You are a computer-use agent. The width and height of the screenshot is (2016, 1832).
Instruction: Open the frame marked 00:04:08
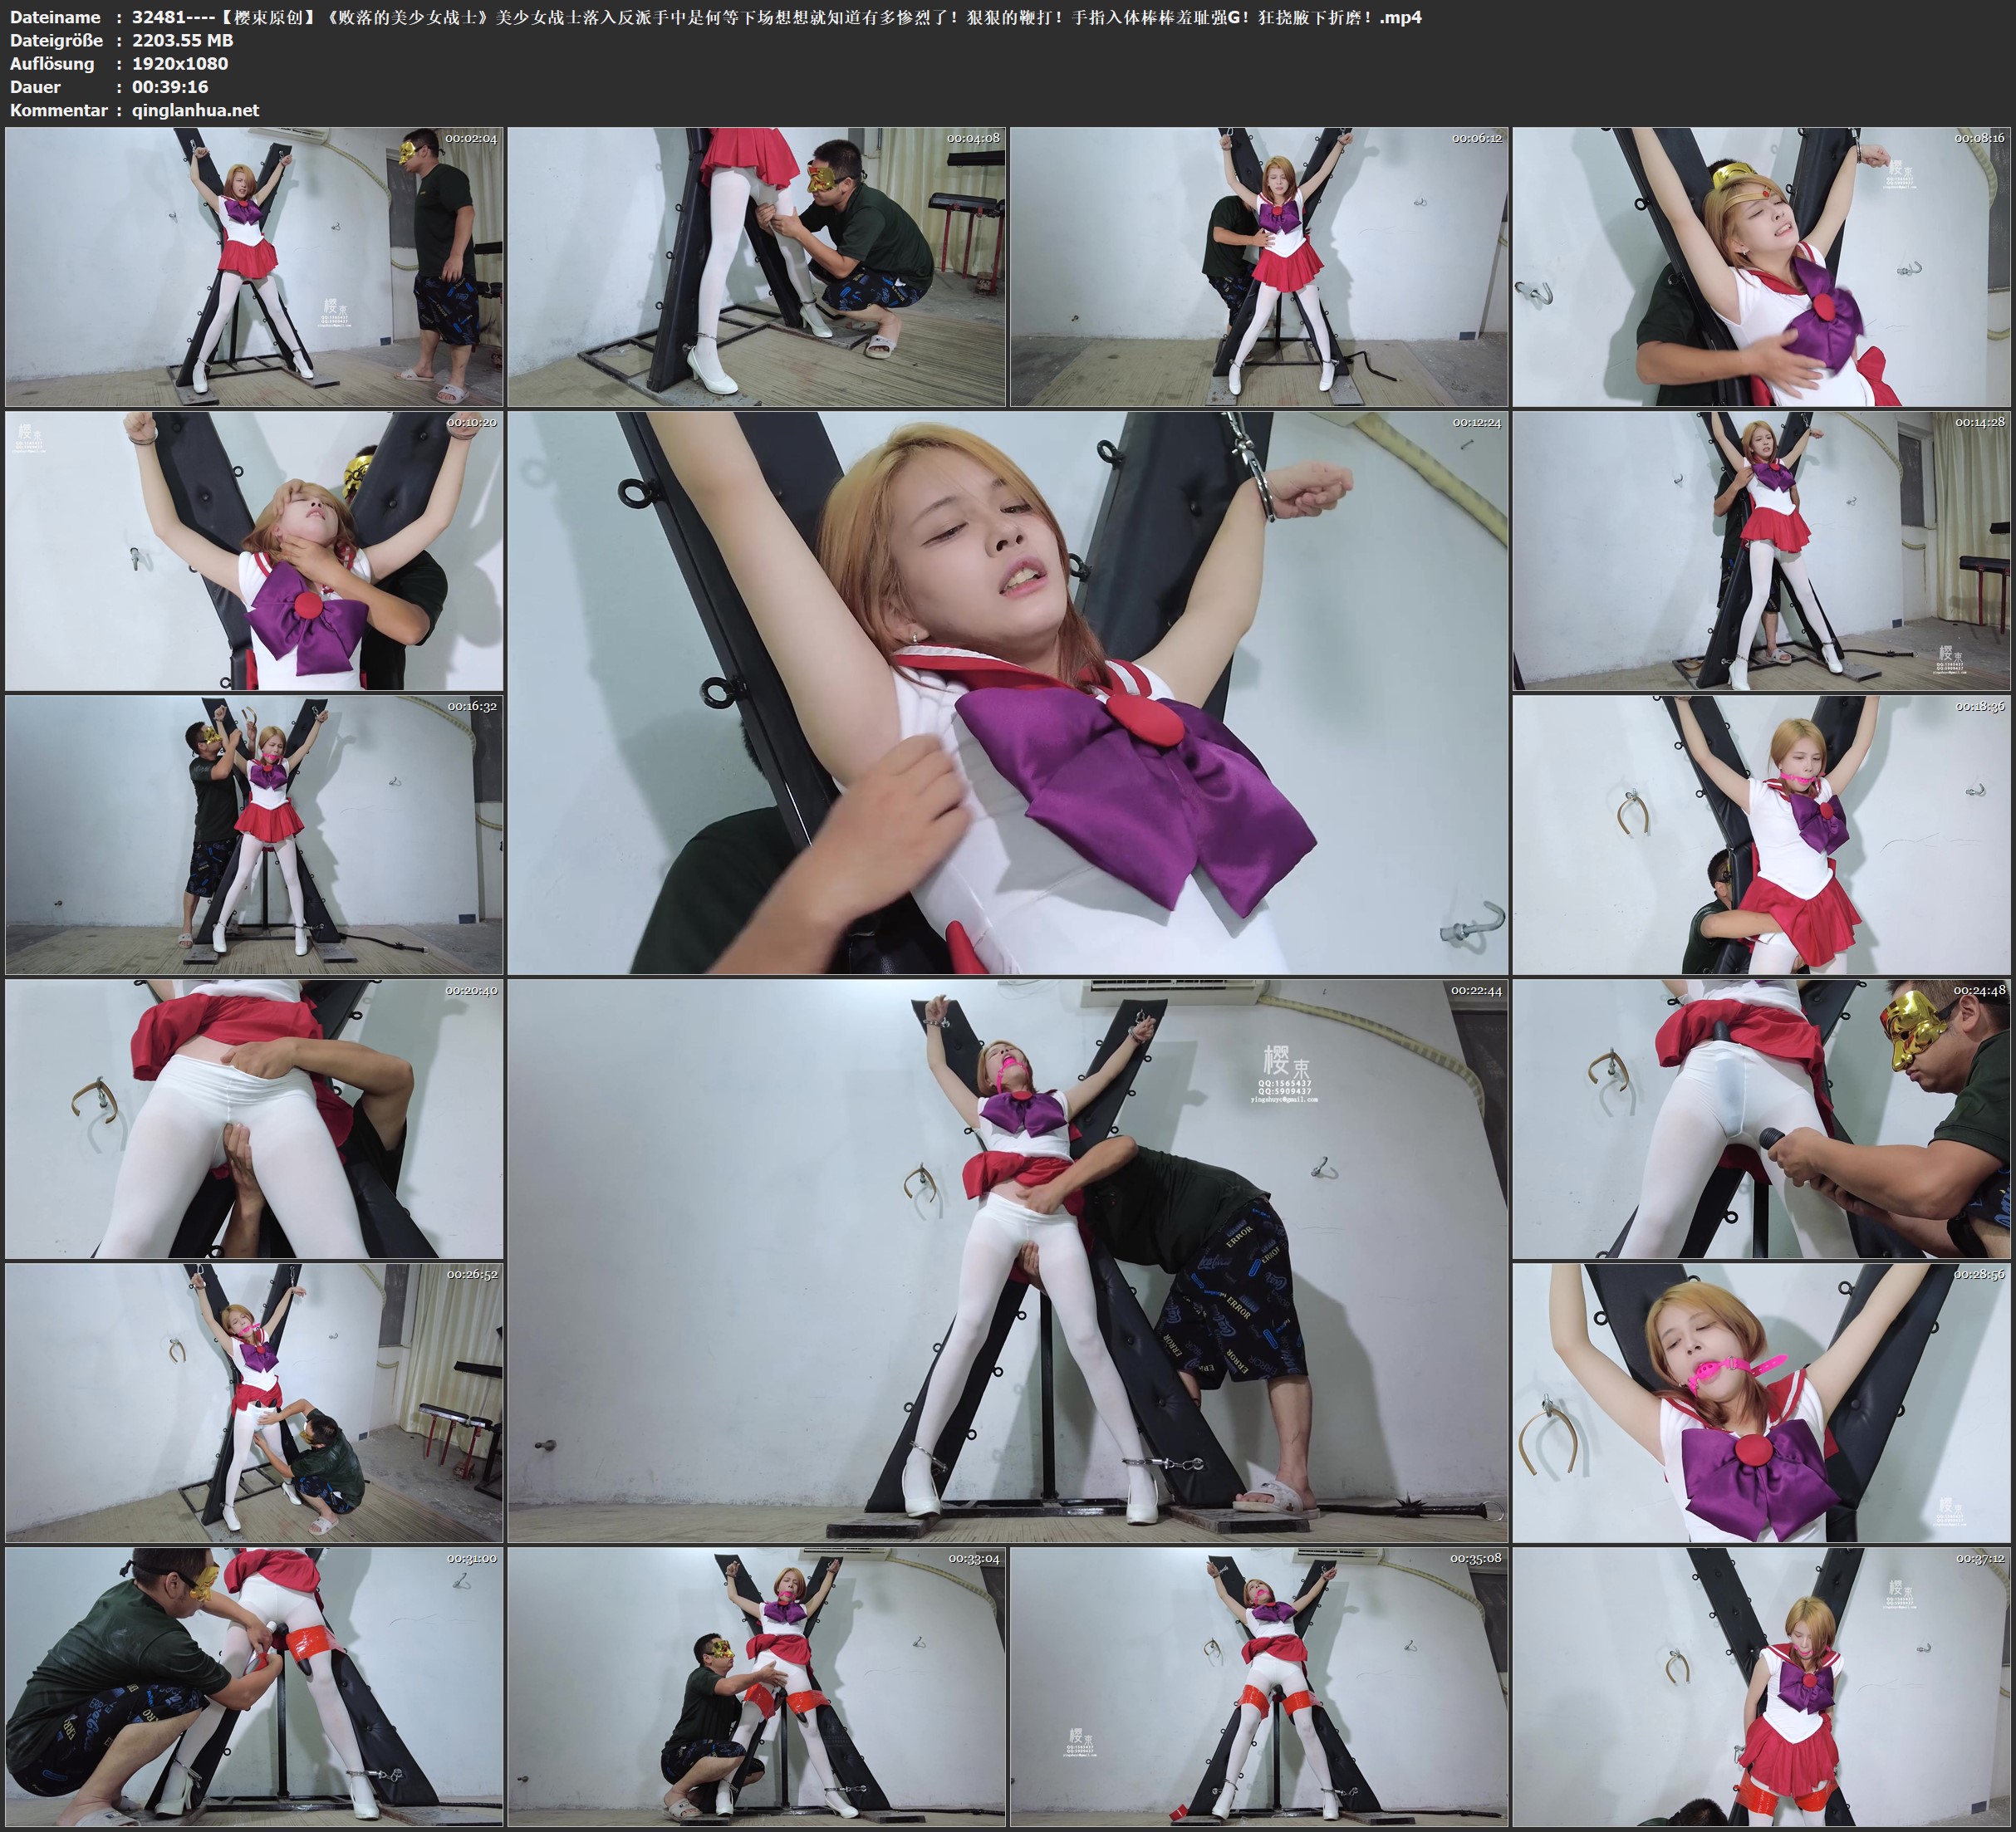(756, 267)
